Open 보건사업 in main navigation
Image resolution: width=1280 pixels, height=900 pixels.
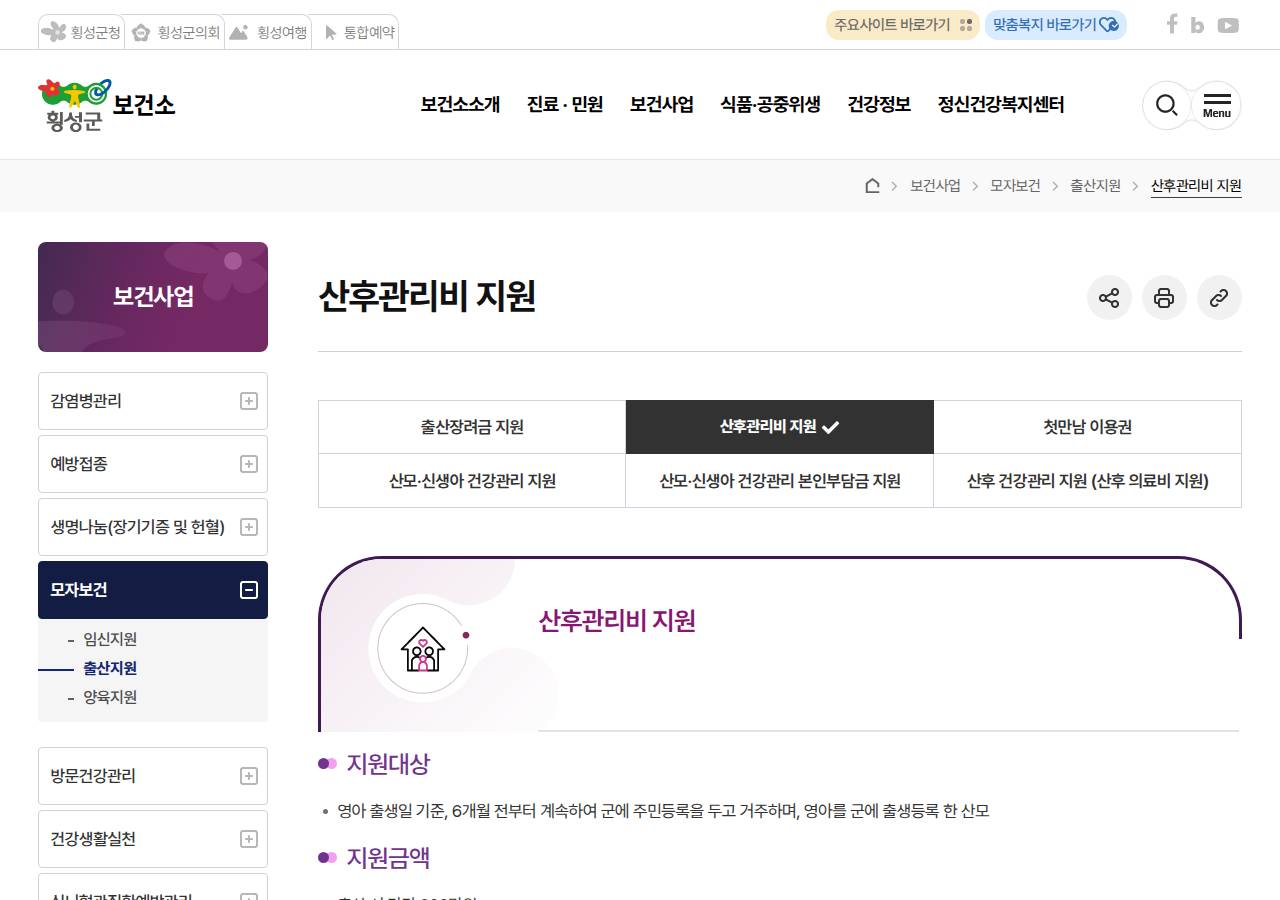[x=662, y=104]
